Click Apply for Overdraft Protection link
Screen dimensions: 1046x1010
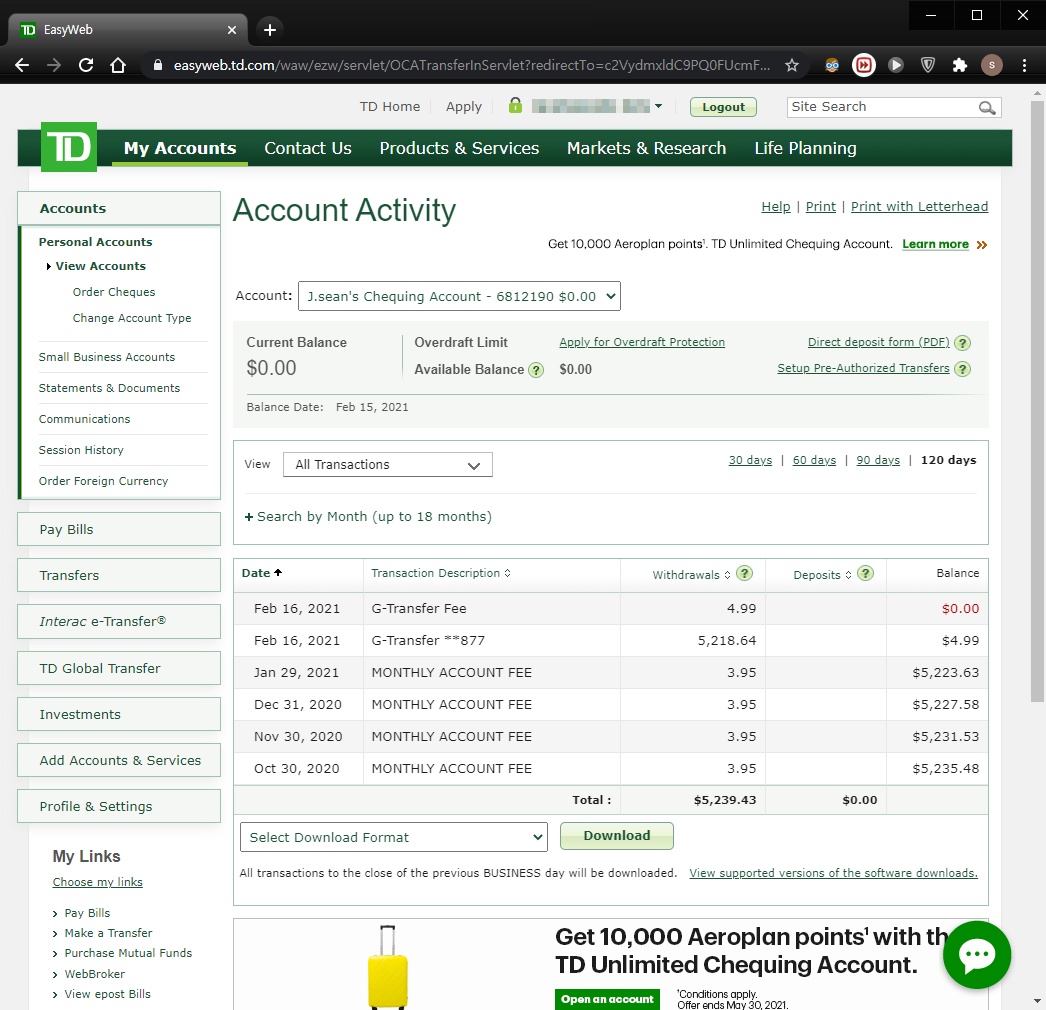pos(642,342)
